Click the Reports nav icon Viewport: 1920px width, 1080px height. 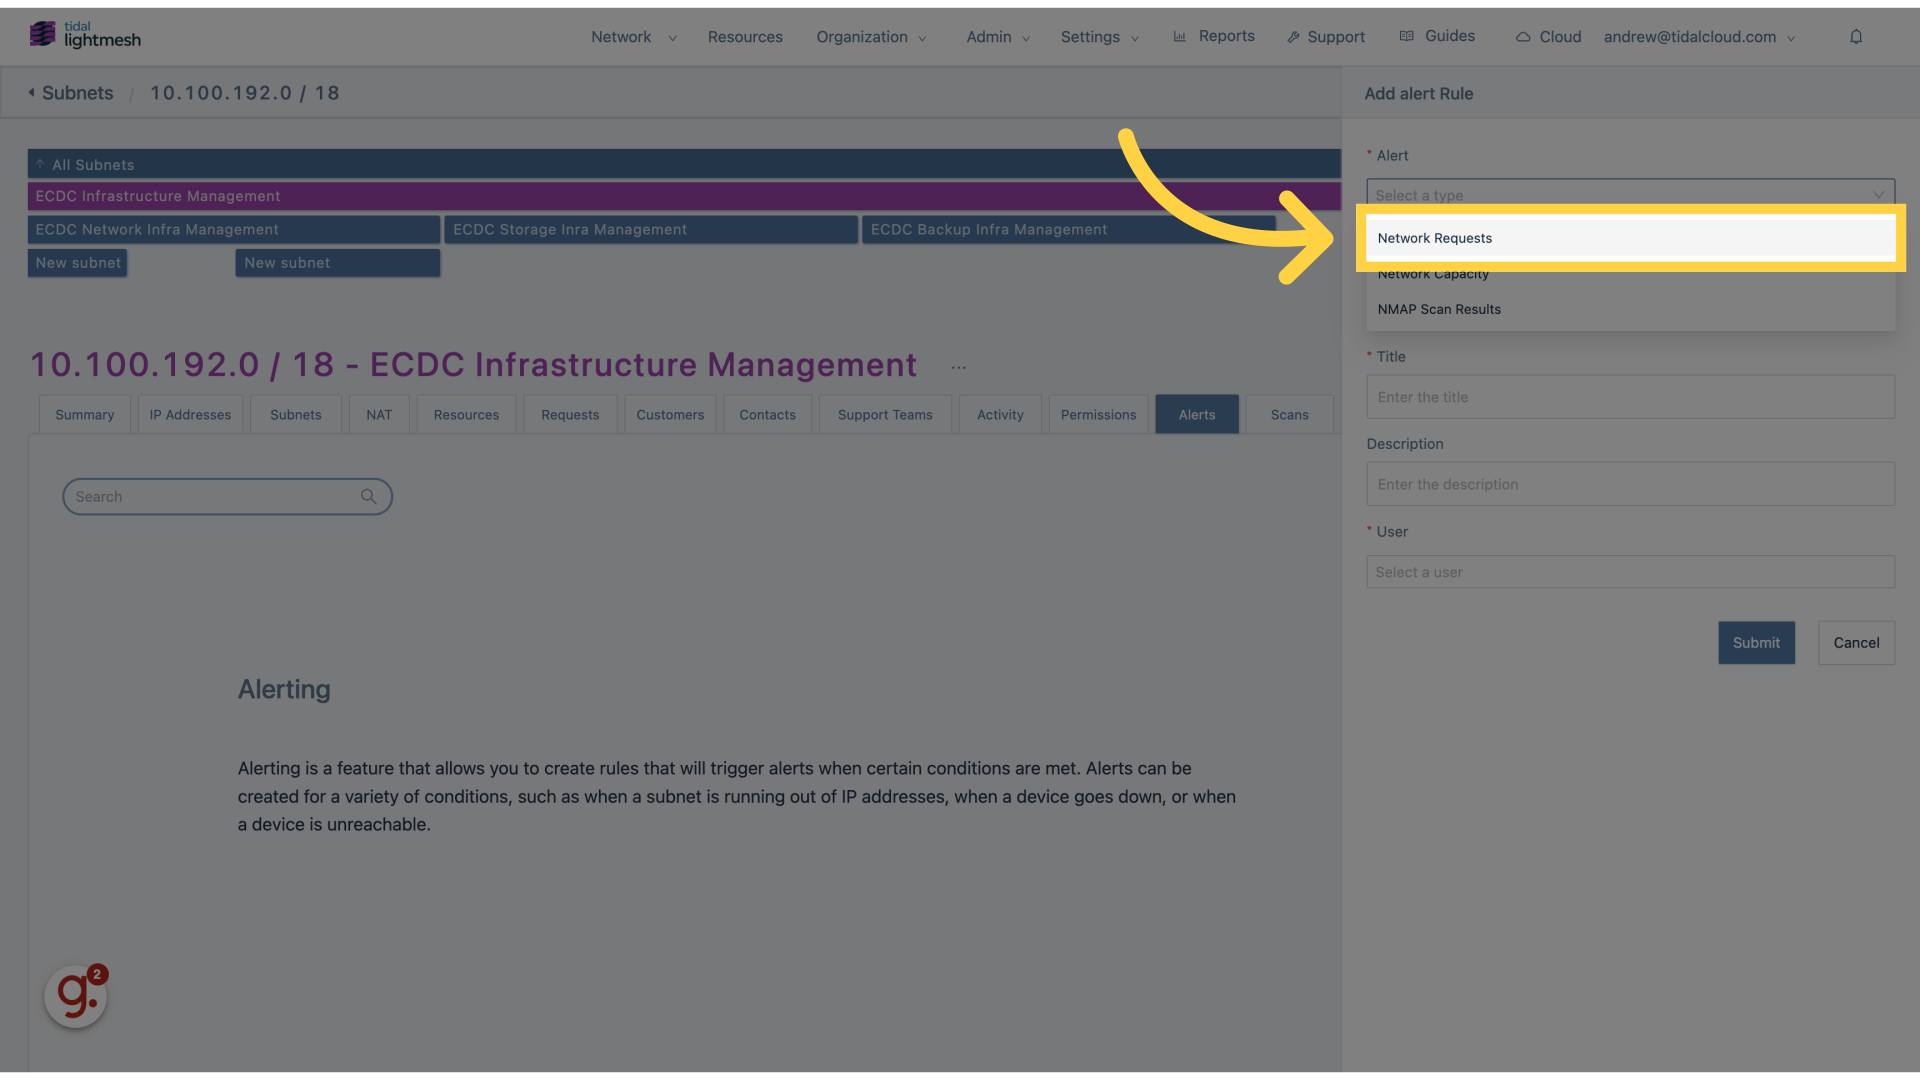(1180, 36)
